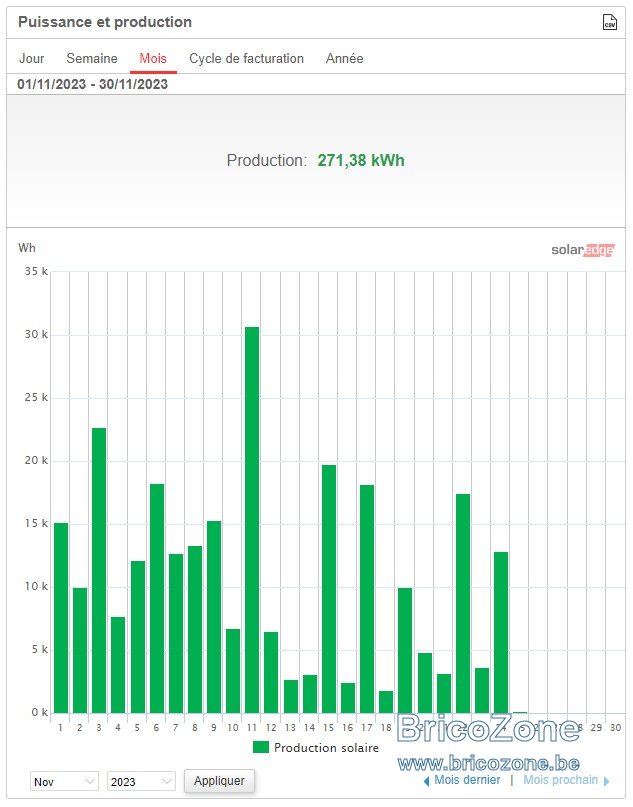
Task: Switch to the Année tab
Action: point(344,58)
